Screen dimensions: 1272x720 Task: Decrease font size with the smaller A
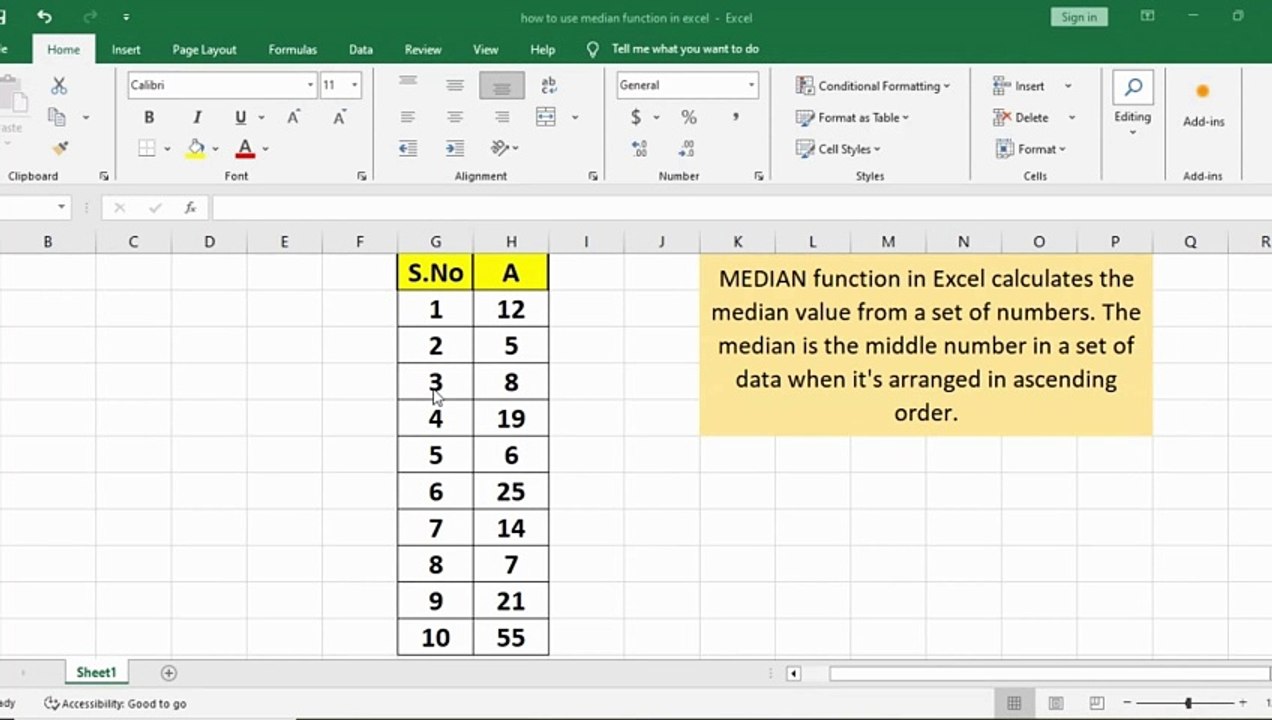point(339,117)
